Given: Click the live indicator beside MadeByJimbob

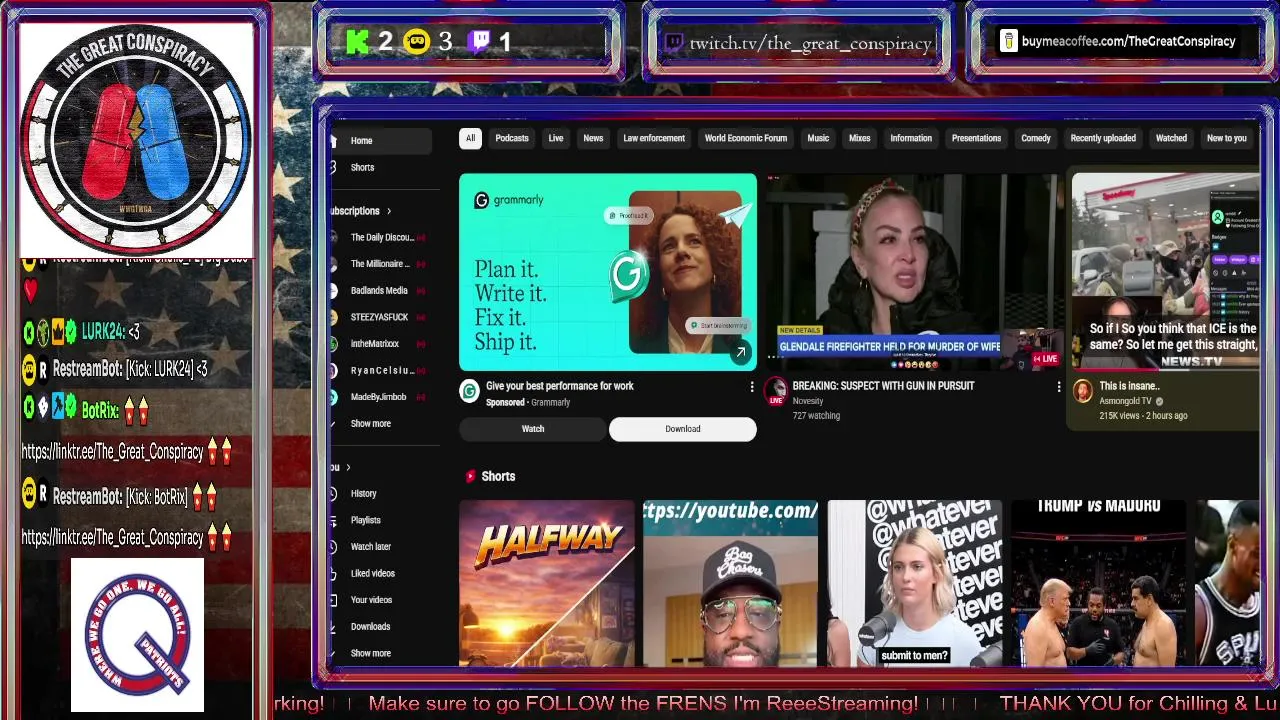Looking at the screenshot, I should (421, 397).
